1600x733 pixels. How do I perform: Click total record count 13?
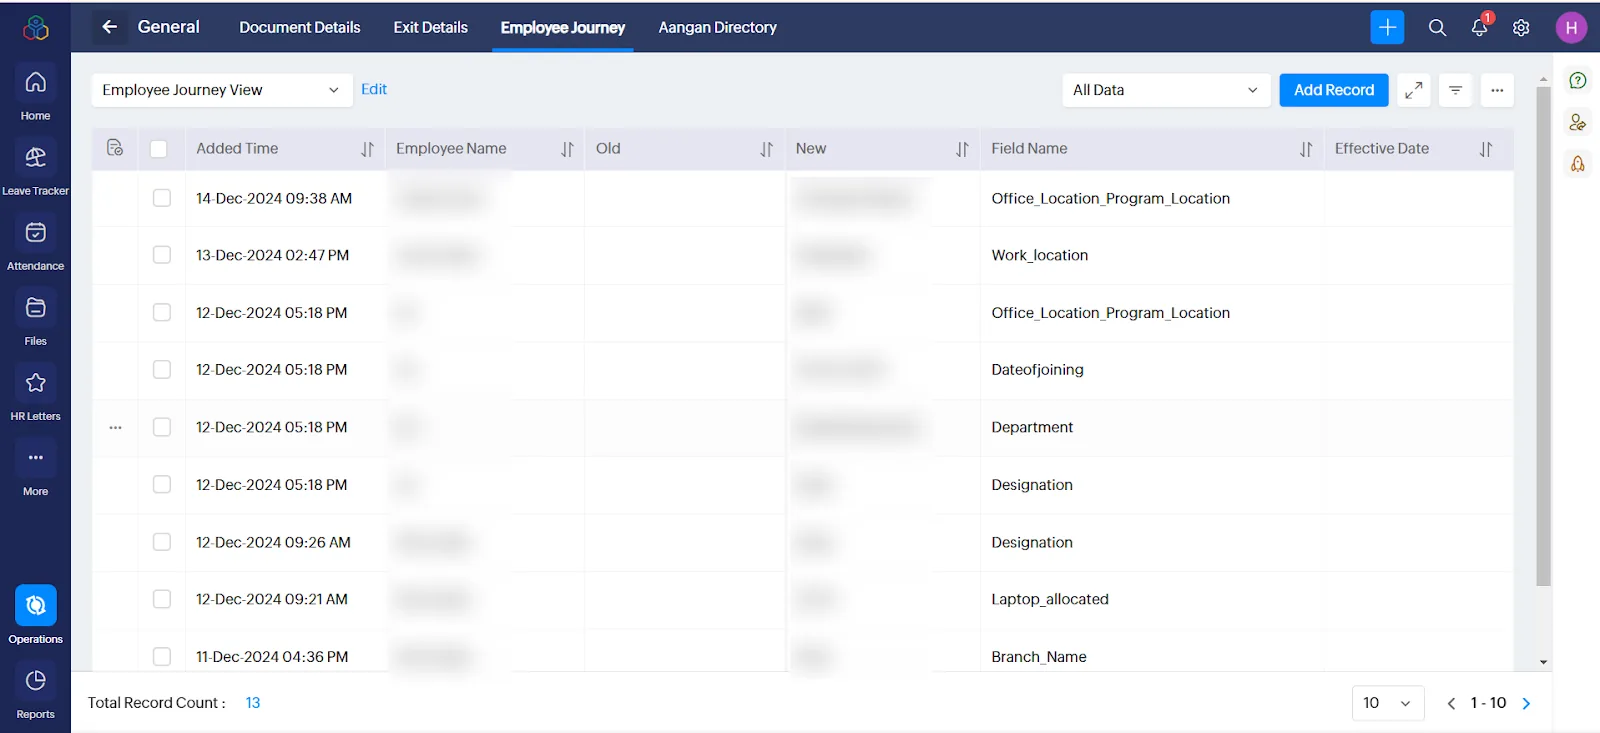pos(253,703)
